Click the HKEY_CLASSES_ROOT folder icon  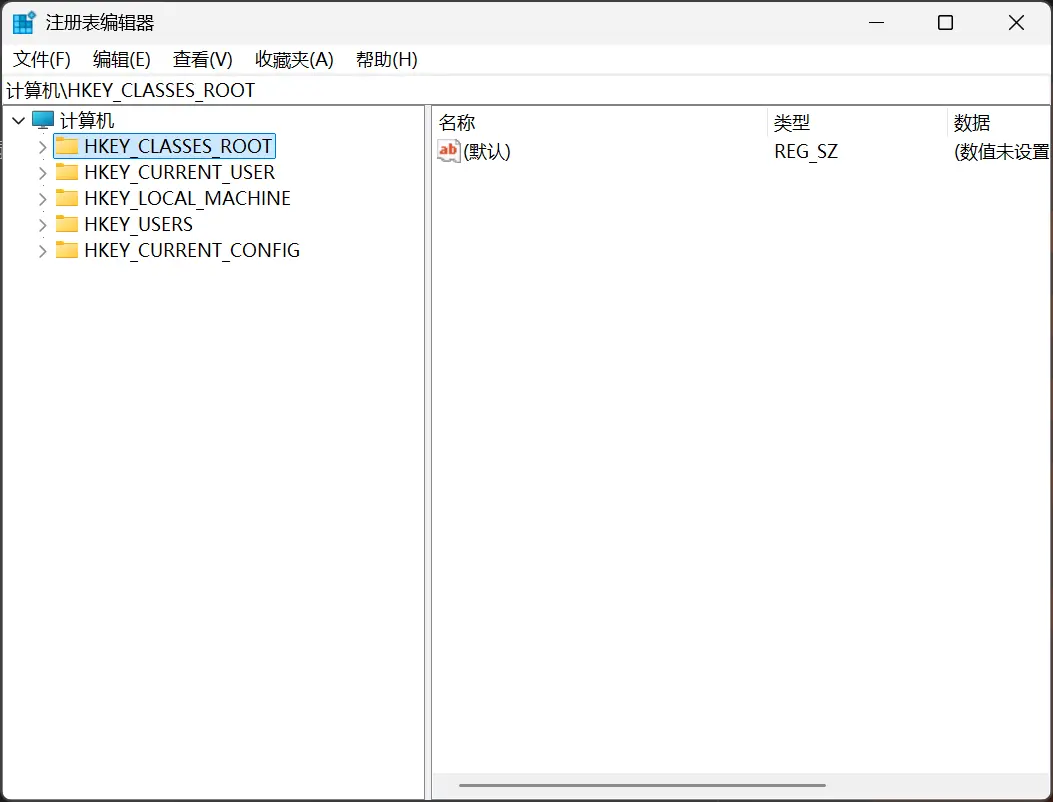pyautogui.click(x=66, y=145)
